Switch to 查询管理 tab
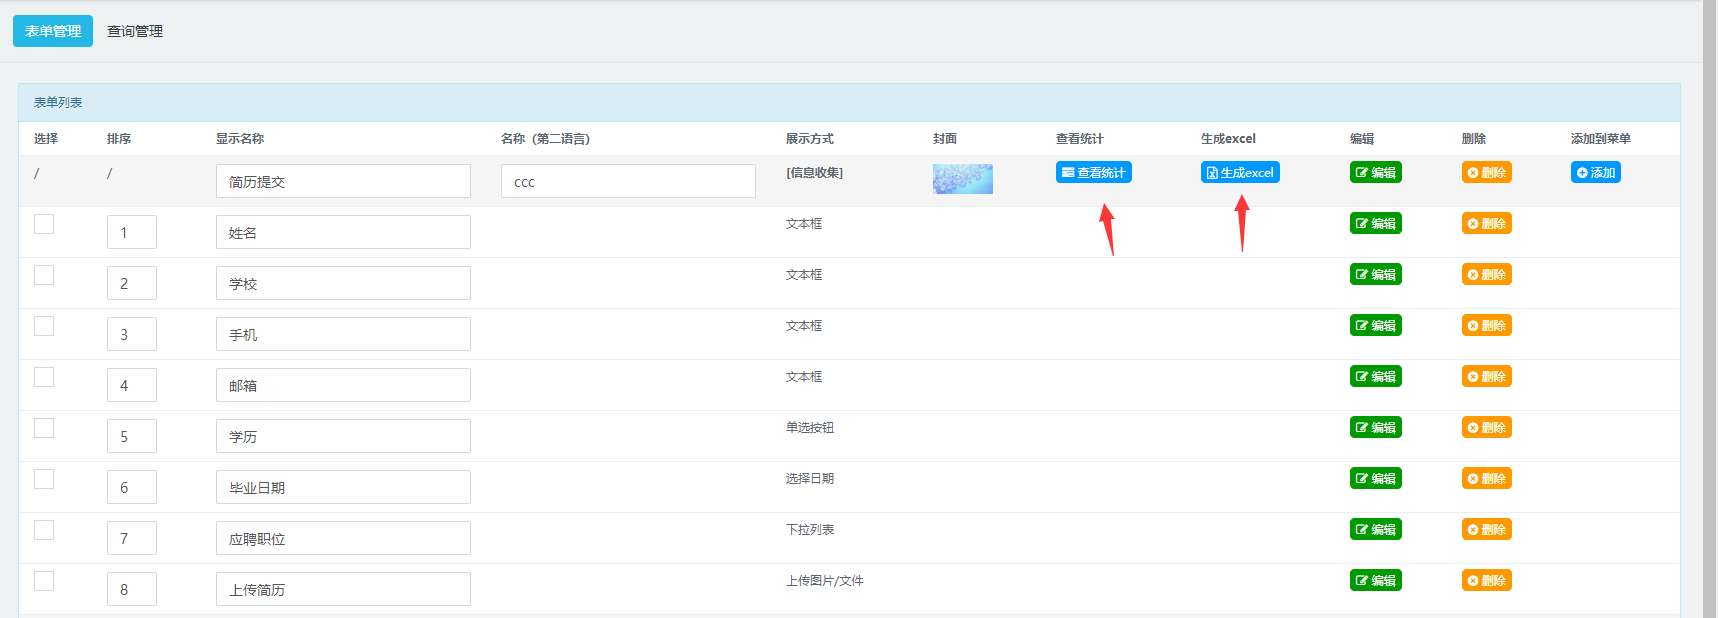This screenshot has height=618, width=1718. (x=135, y=31)
